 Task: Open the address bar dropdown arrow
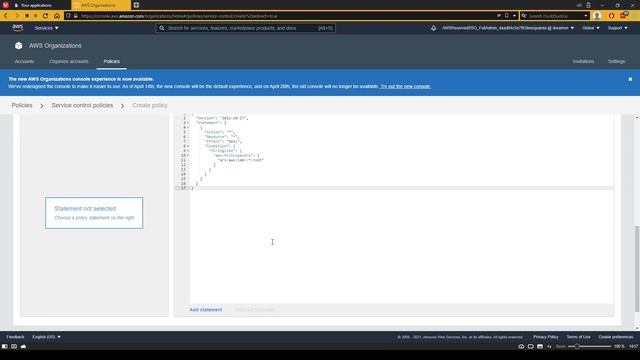pyautogui.click(x=514, y=16)
